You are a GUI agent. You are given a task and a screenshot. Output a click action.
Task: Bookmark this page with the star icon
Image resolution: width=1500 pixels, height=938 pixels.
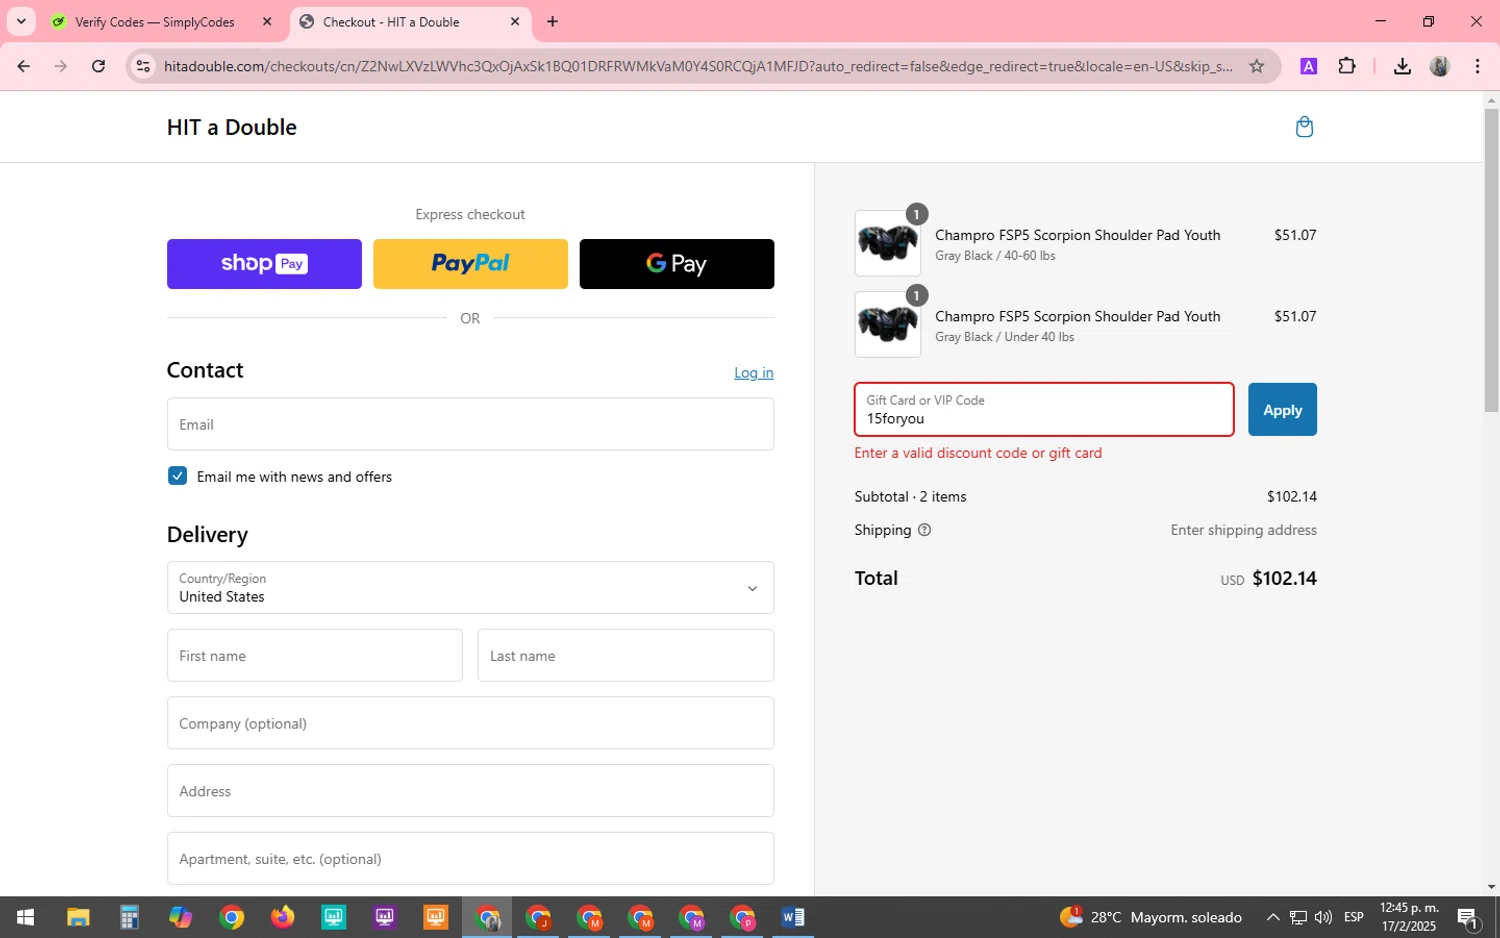(x=1257, y=66)
